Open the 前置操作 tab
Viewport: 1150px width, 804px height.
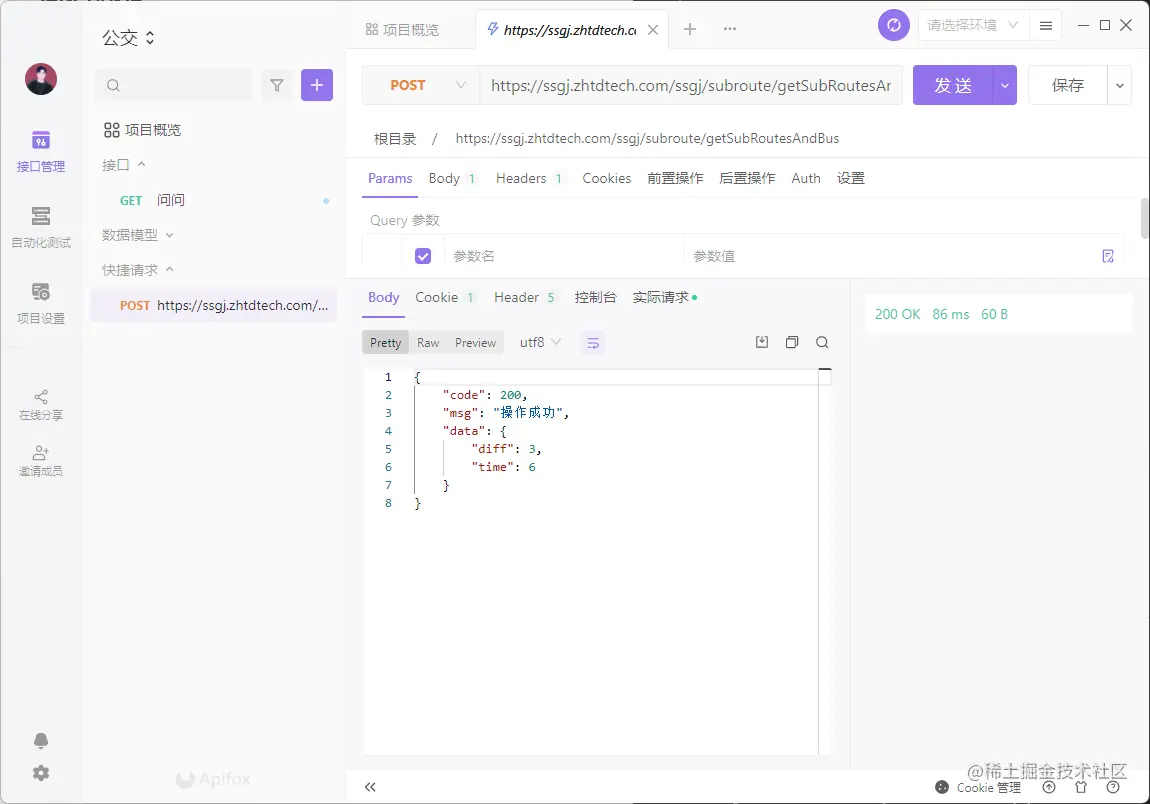675,178
